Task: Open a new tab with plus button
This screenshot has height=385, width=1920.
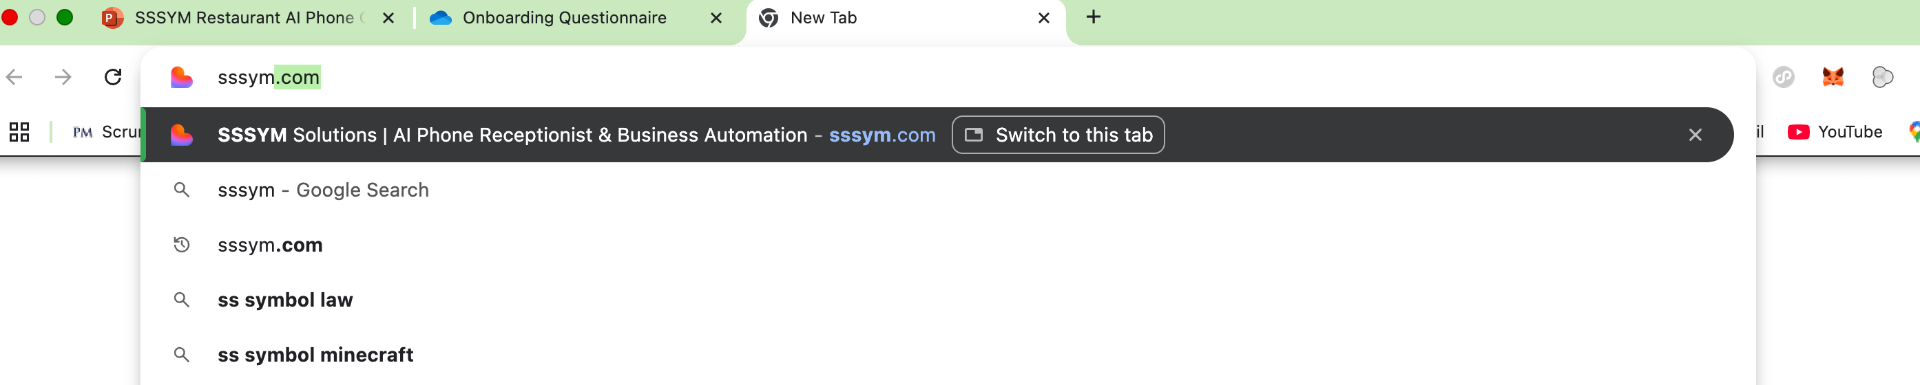Action: click(1093, 17)
